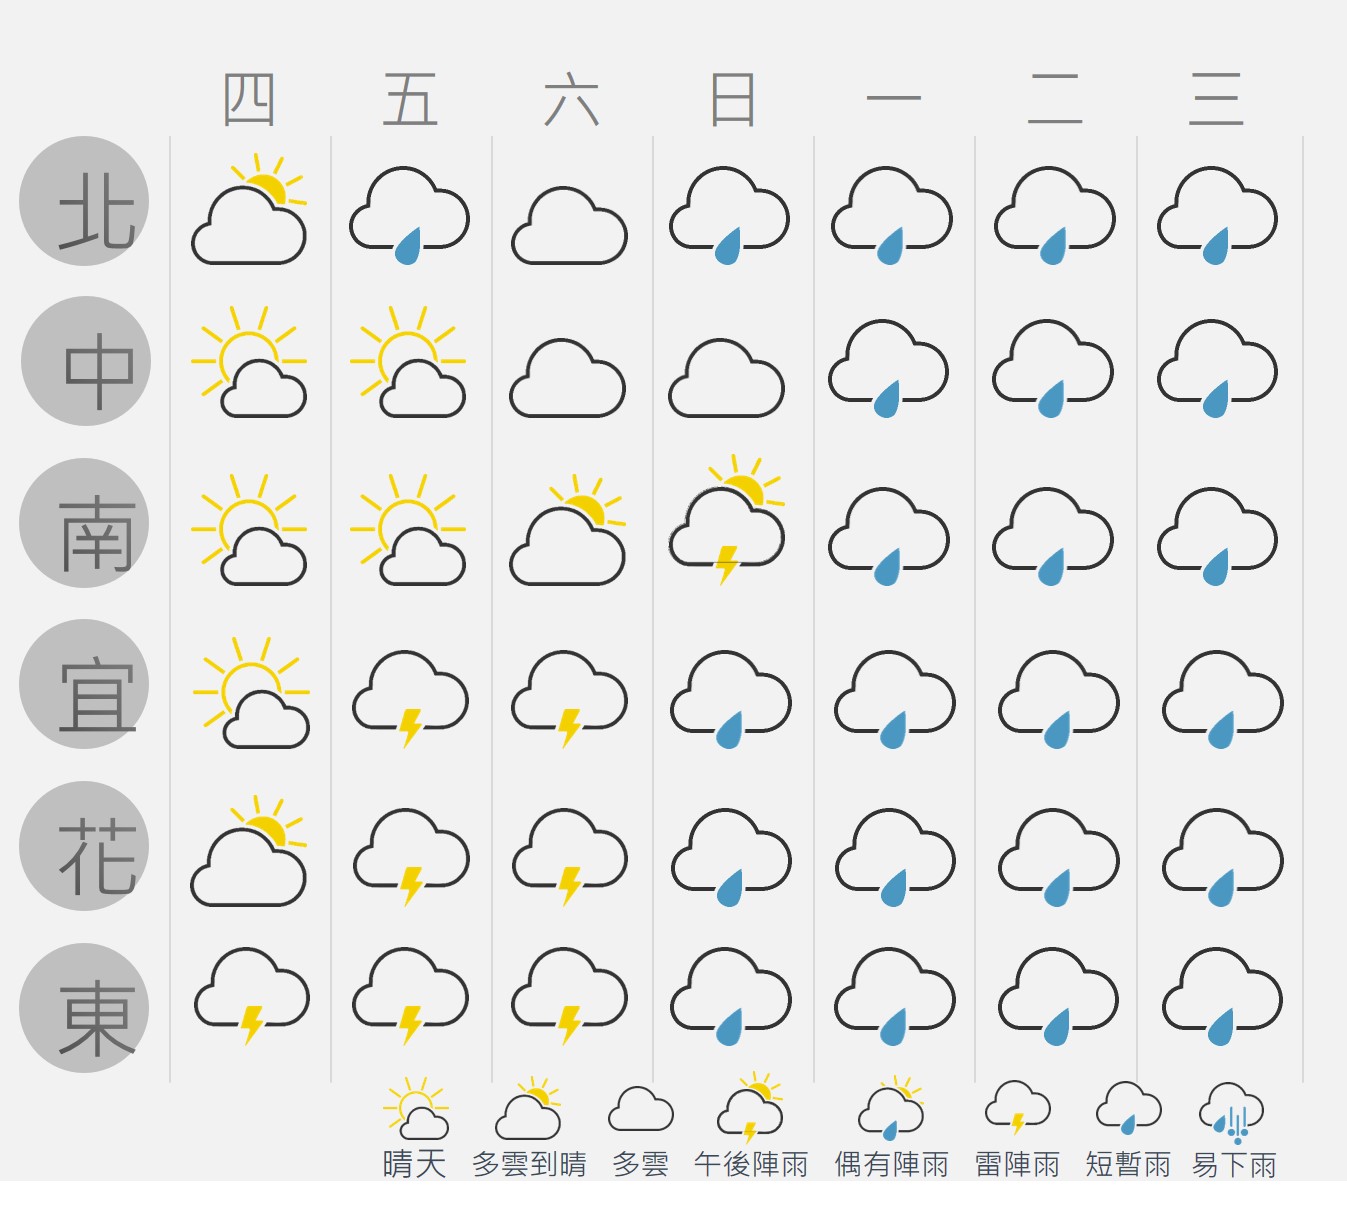Screen dimensions: 1347x1205
Task: Click the 六 Saturday column header
Action: 571,100
